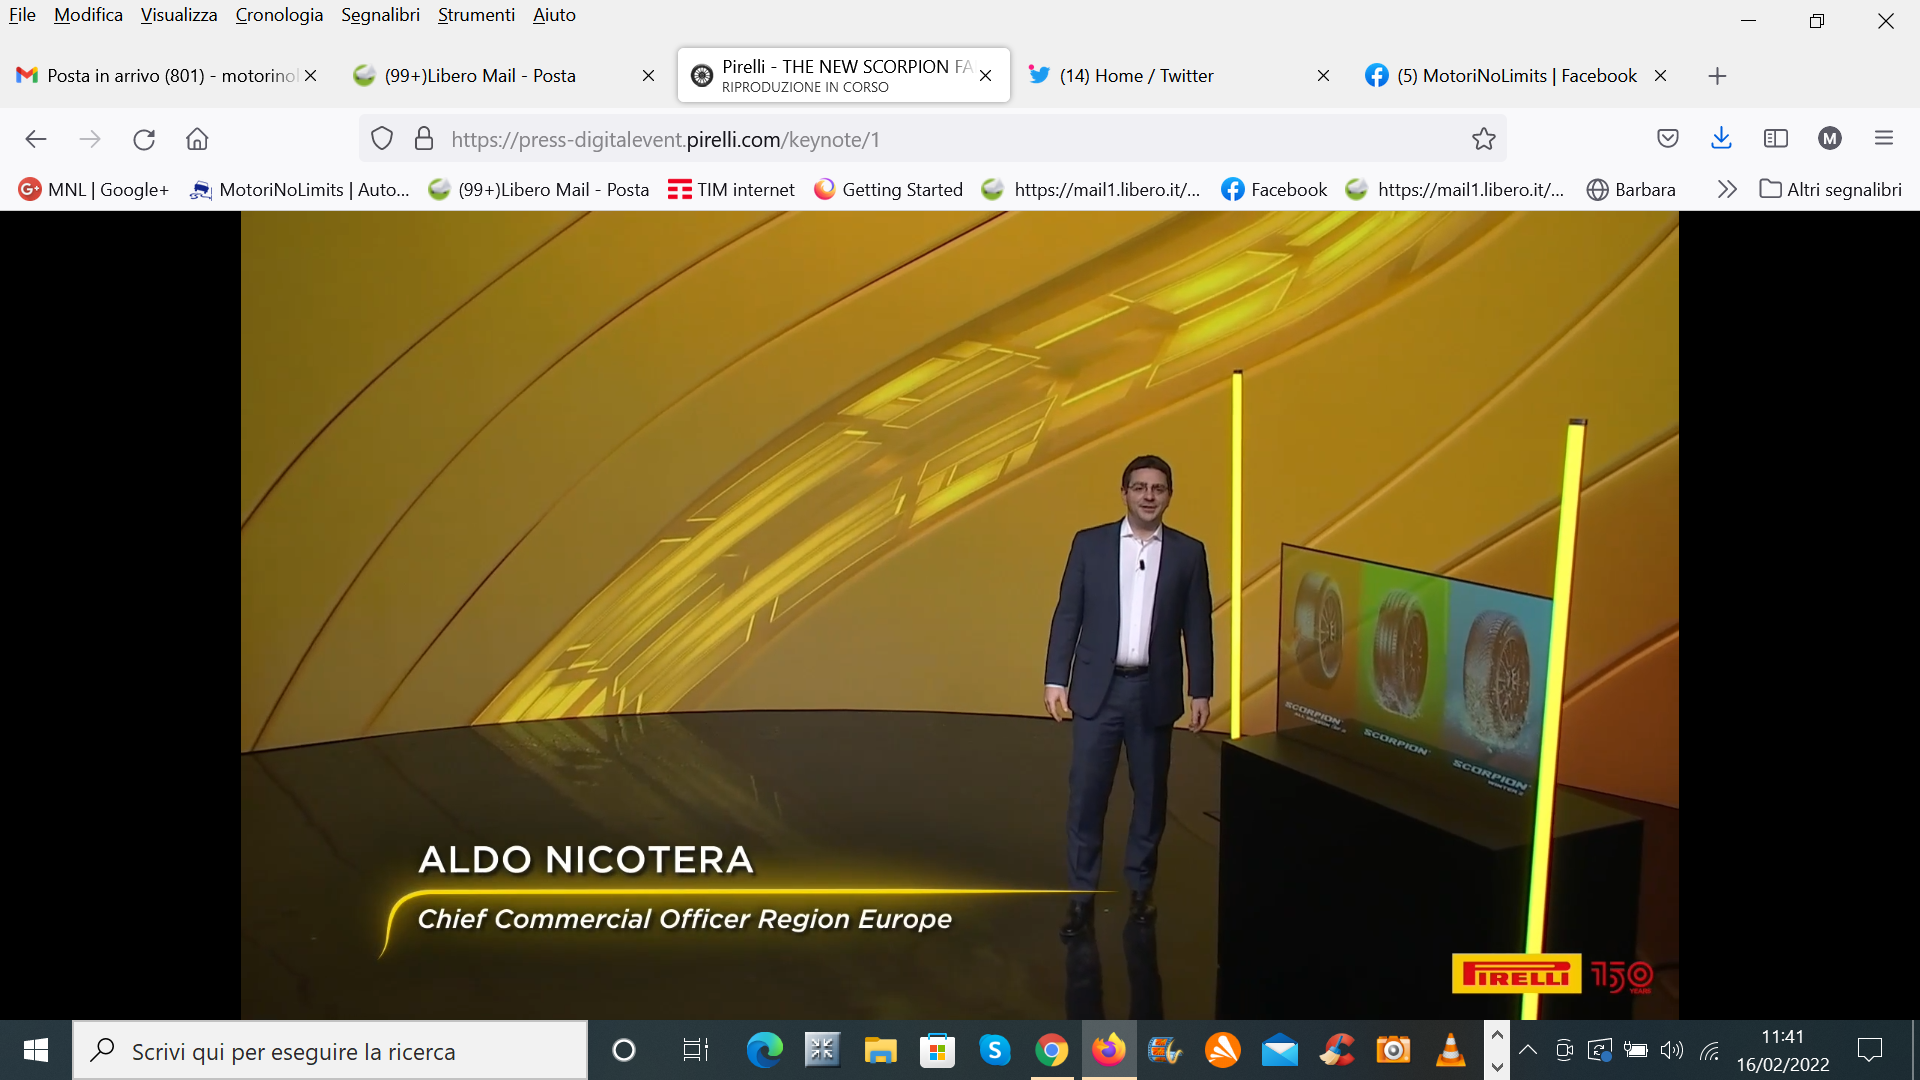Open the Altri segnalibri folder
Viewport: 1920px width, 1080px height.
1830,190
